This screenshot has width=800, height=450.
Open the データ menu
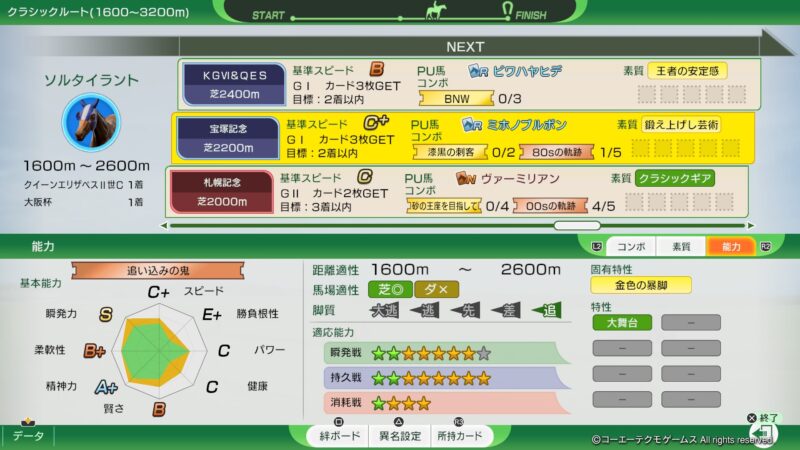28,436
